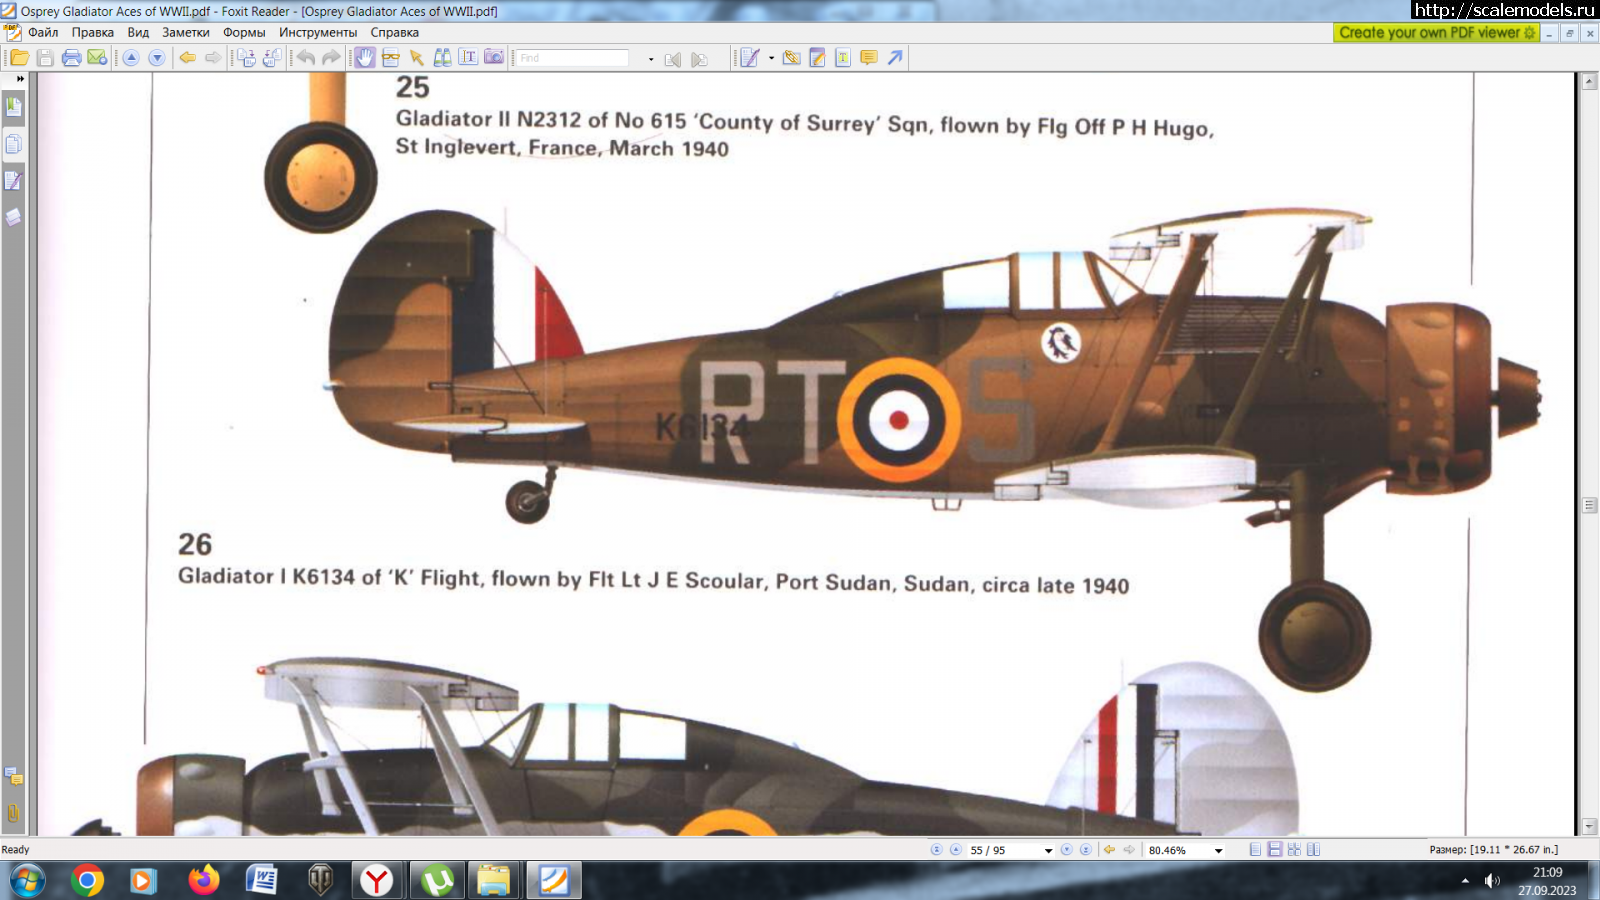
Task: Click the Save icon in toolbar
Action: pyautogui.click(x=45, y=58)
